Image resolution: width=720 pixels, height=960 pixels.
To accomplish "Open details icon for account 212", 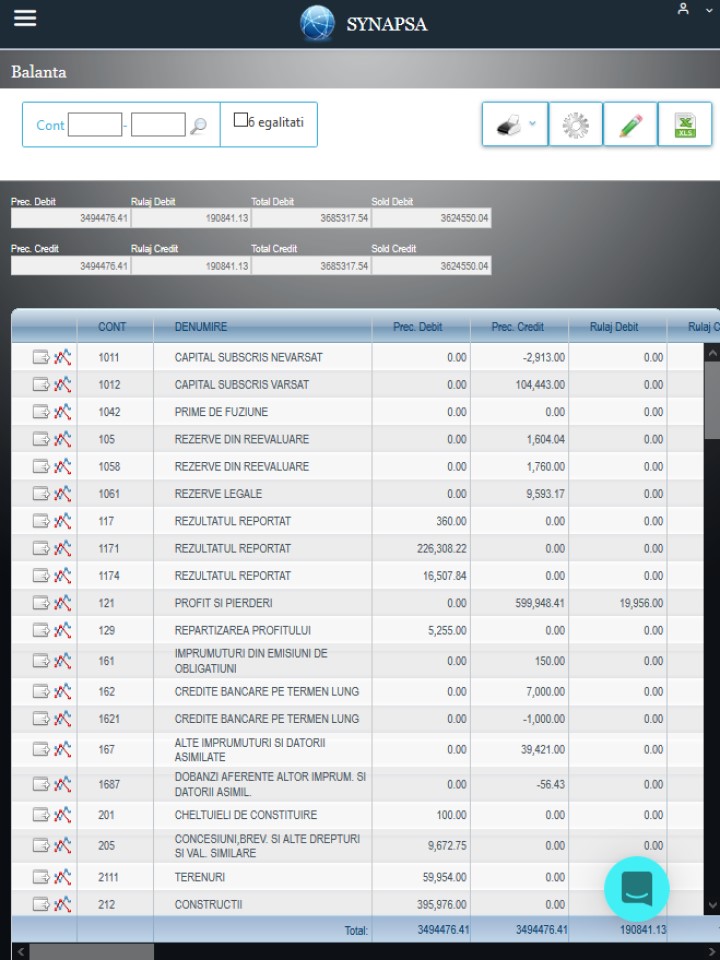I will 41,904.
